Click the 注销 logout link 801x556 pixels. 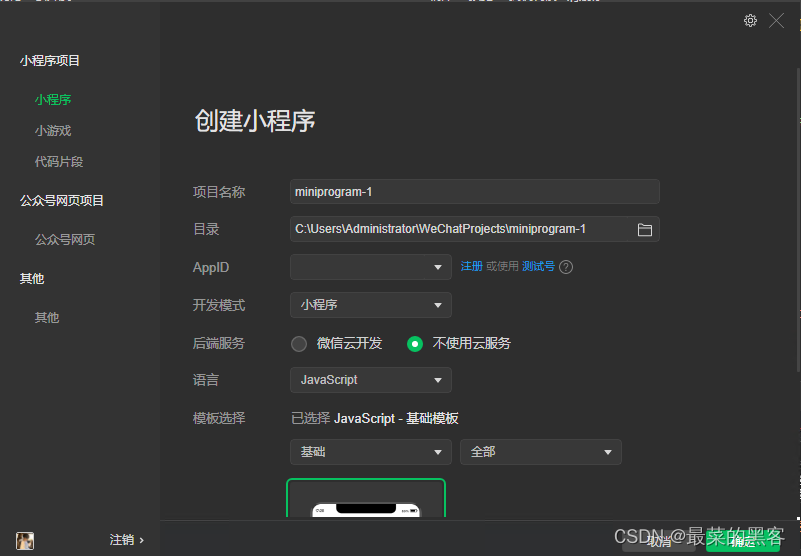point(127,540)
